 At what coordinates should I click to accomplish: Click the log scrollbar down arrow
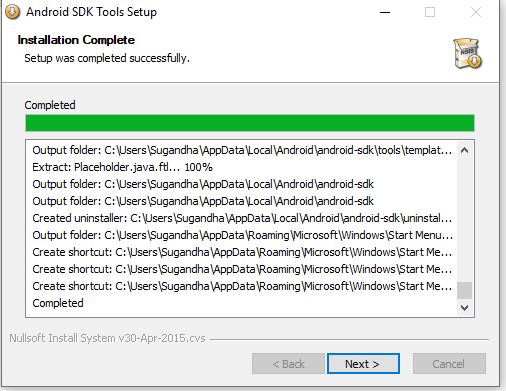(x=464, y=307)
